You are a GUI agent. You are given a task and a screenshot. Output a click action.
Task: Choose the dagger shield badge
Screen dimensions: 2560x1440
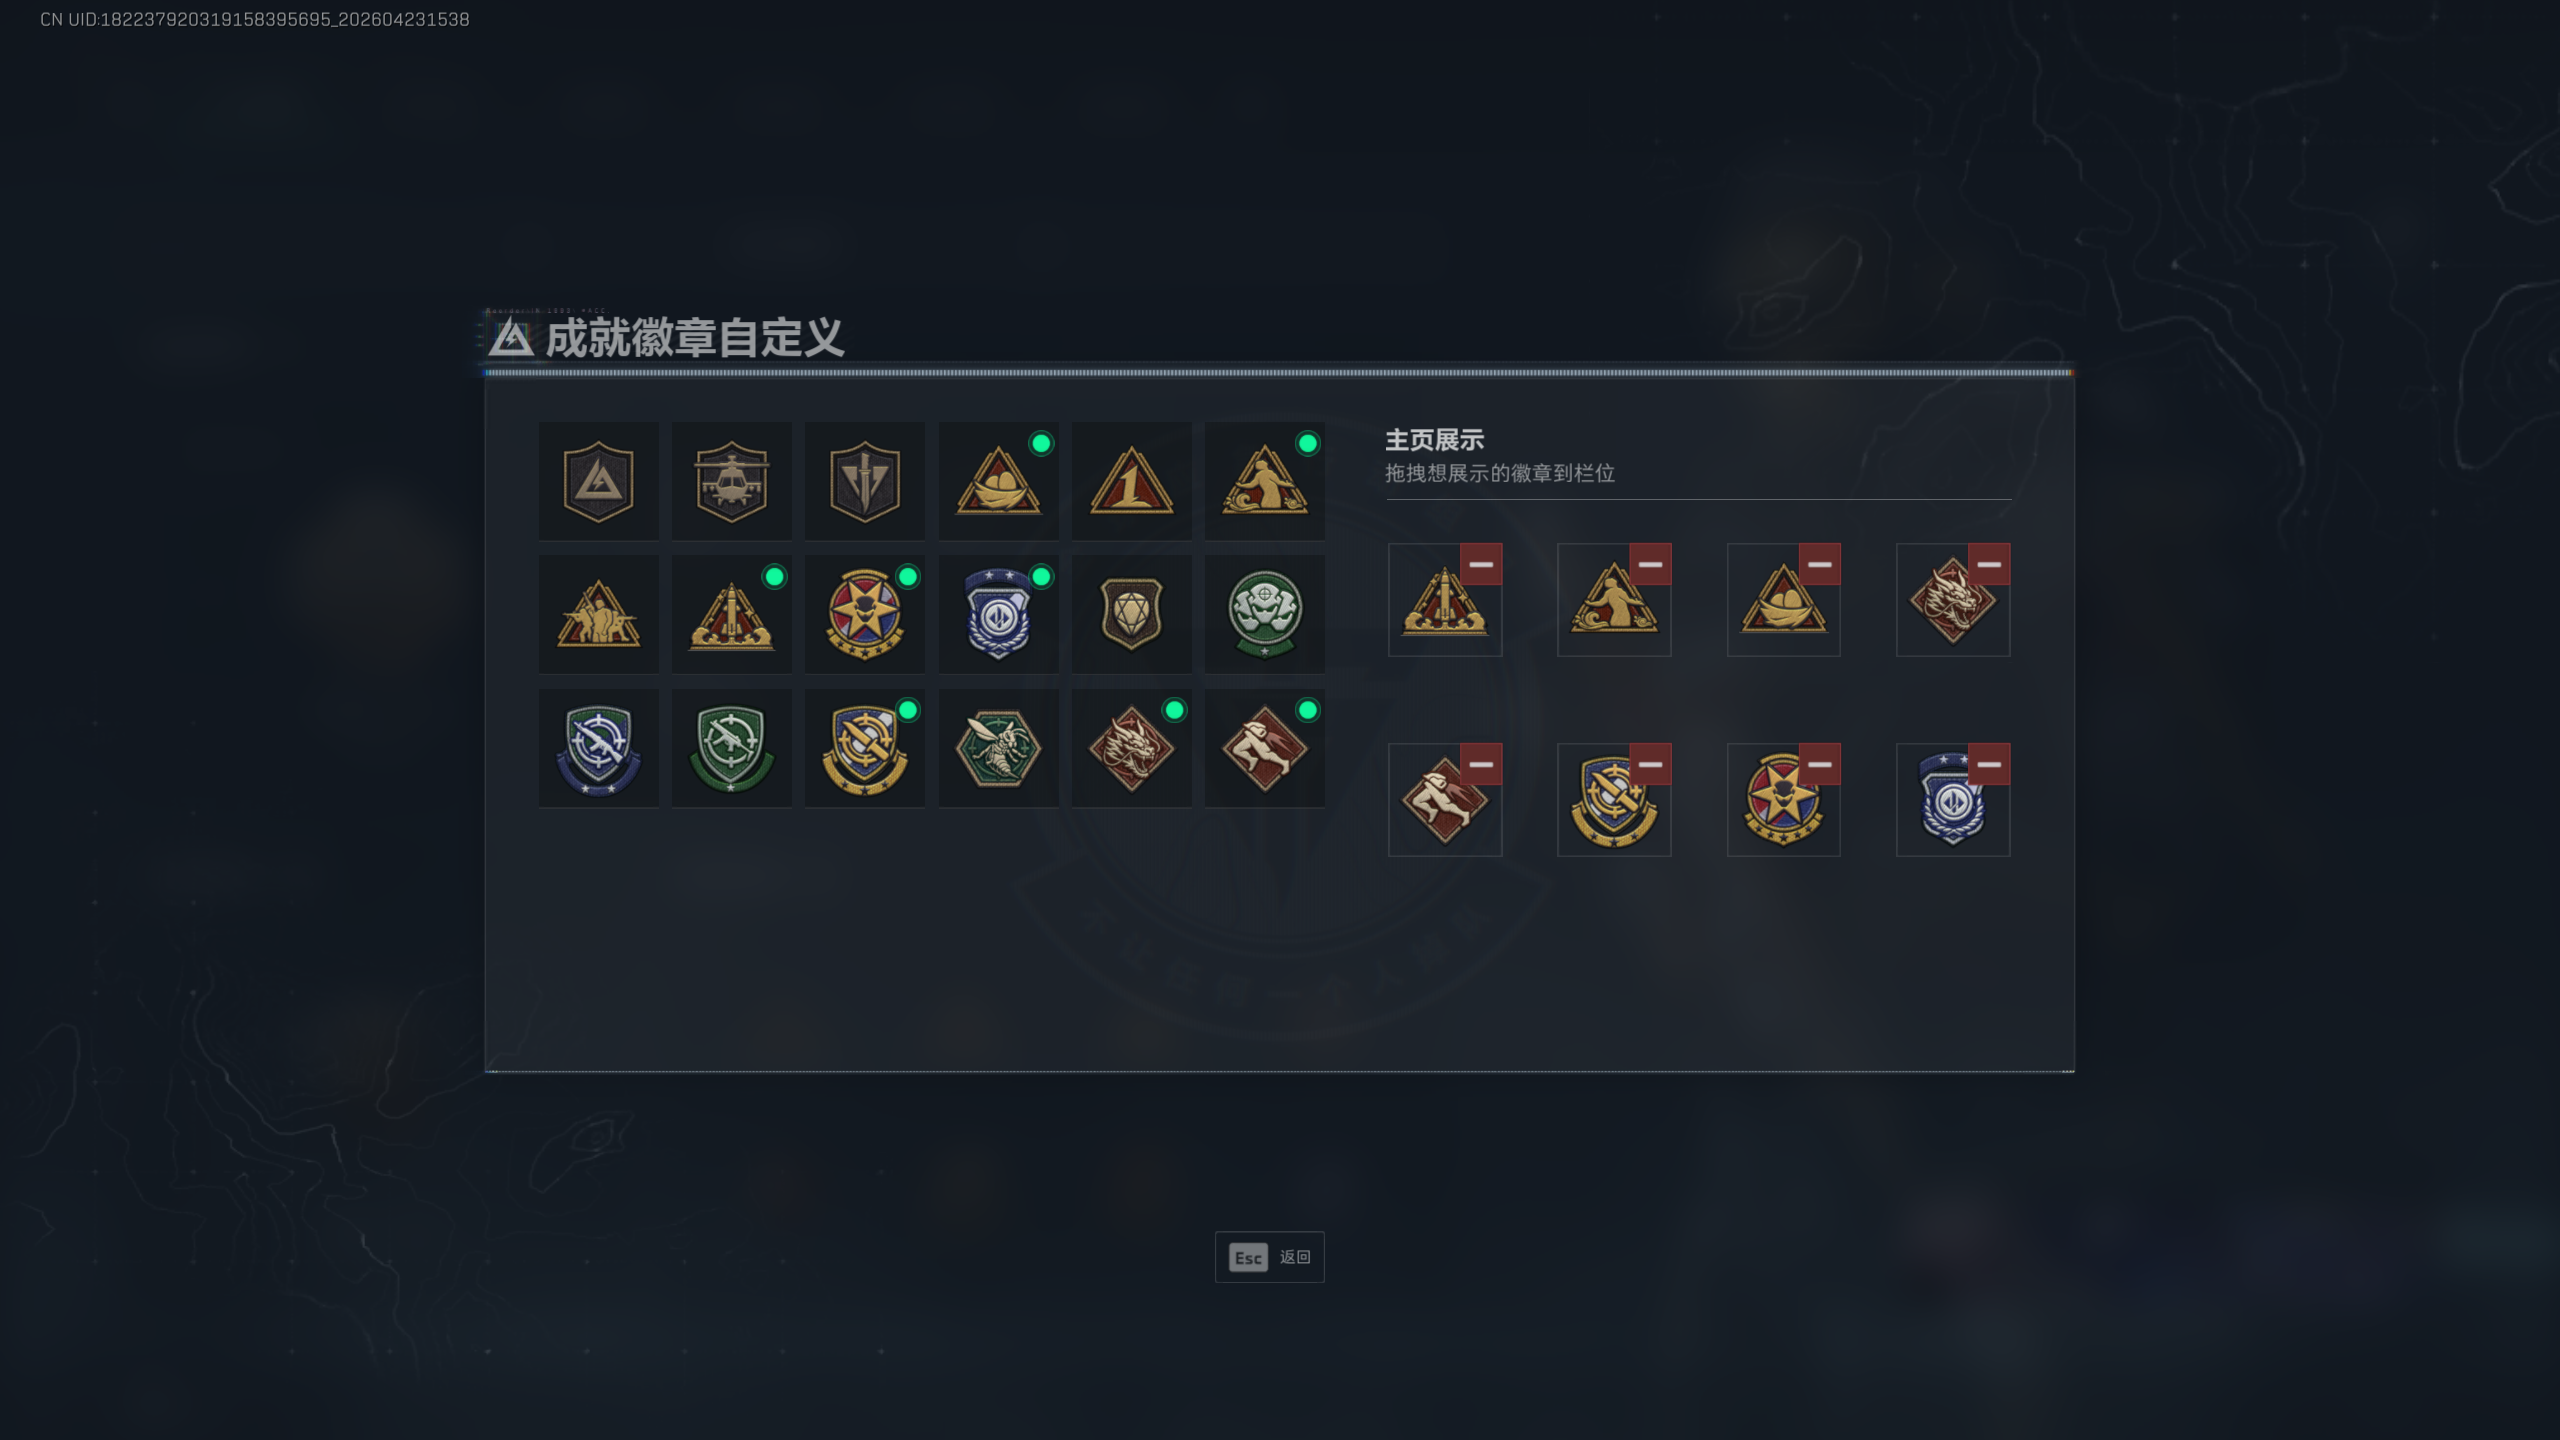point(864,481)
